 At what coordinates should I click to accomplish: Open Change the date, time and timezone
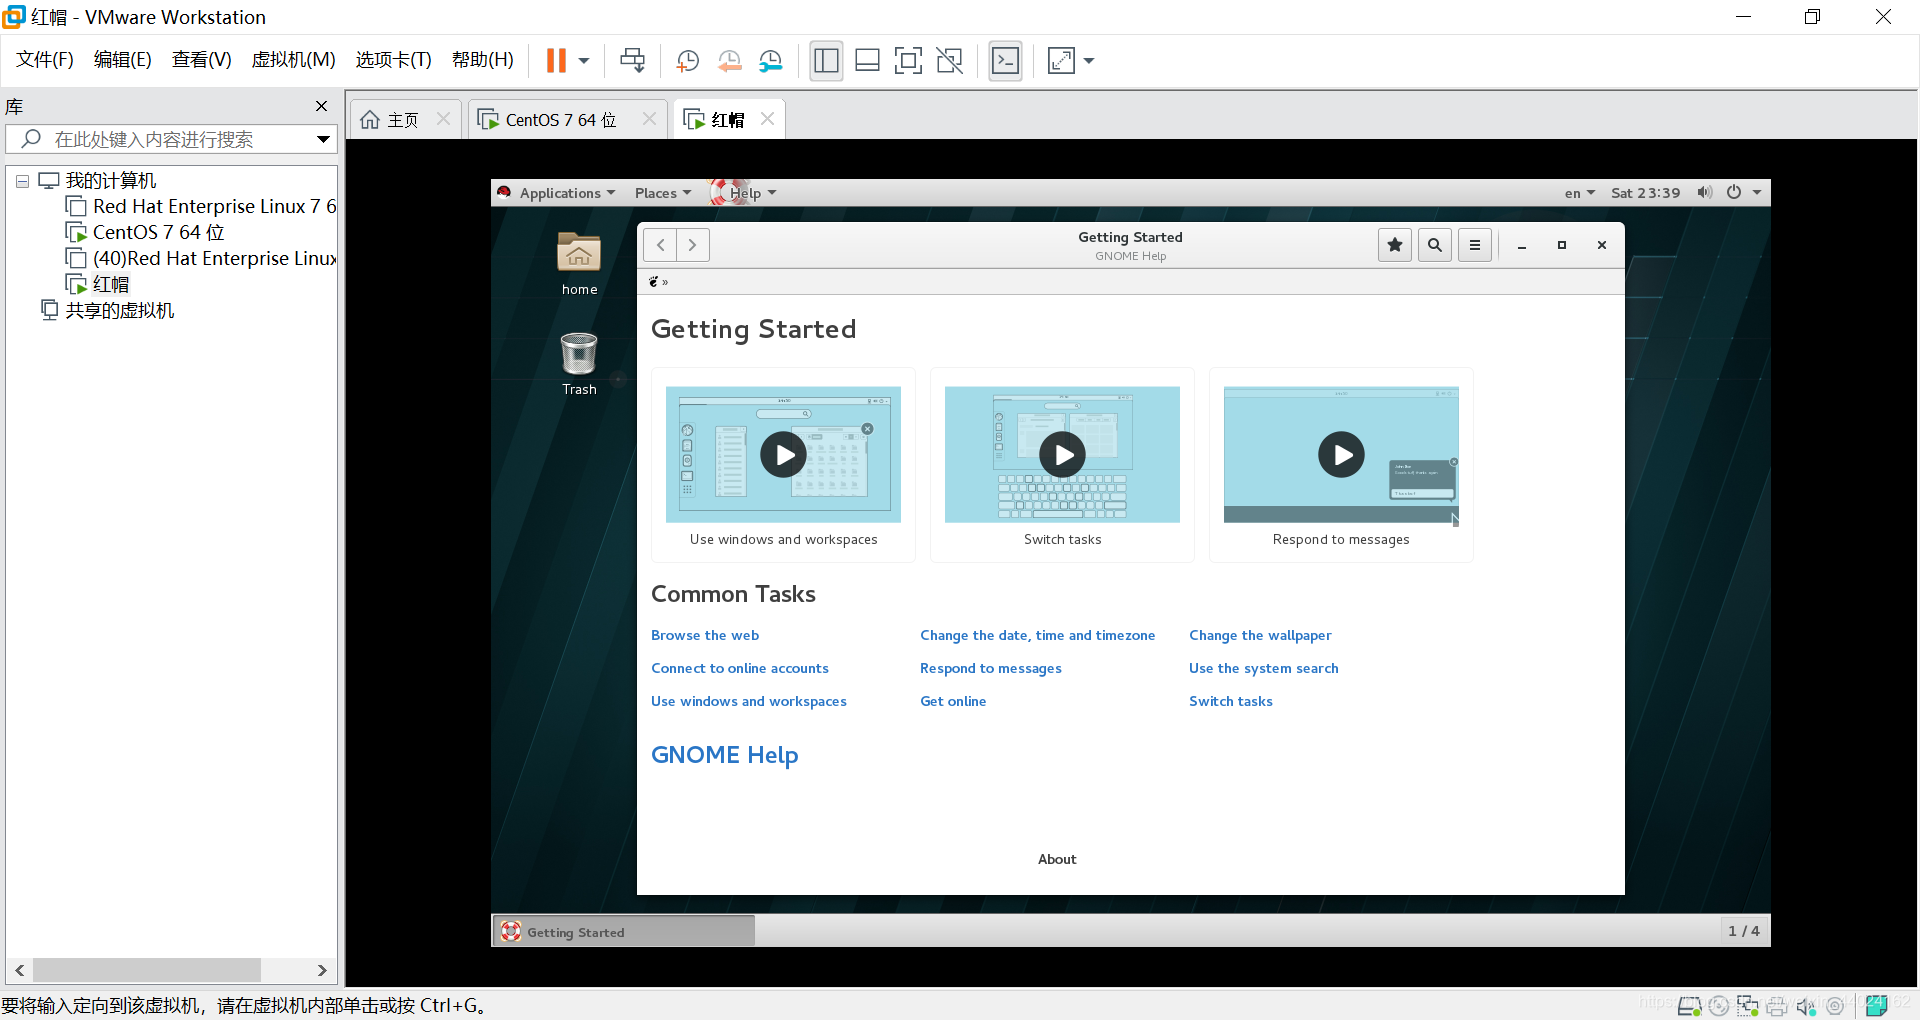click(1038, 635)
